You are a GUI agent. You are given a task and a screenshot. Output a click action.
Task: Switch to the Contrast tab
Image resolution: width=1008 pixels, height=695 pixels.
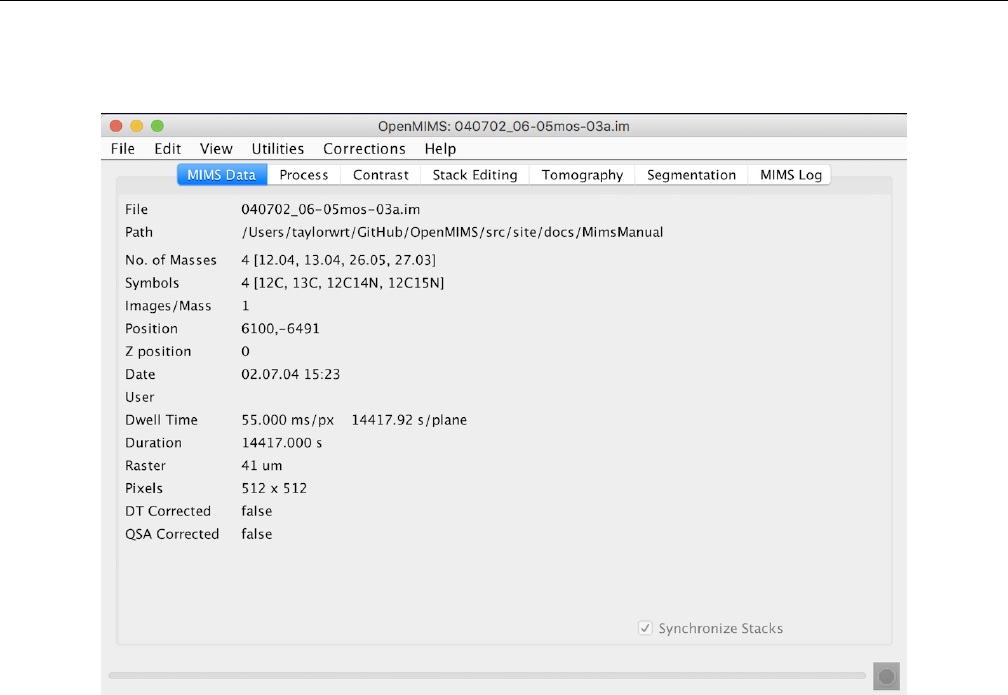point(381,175)
